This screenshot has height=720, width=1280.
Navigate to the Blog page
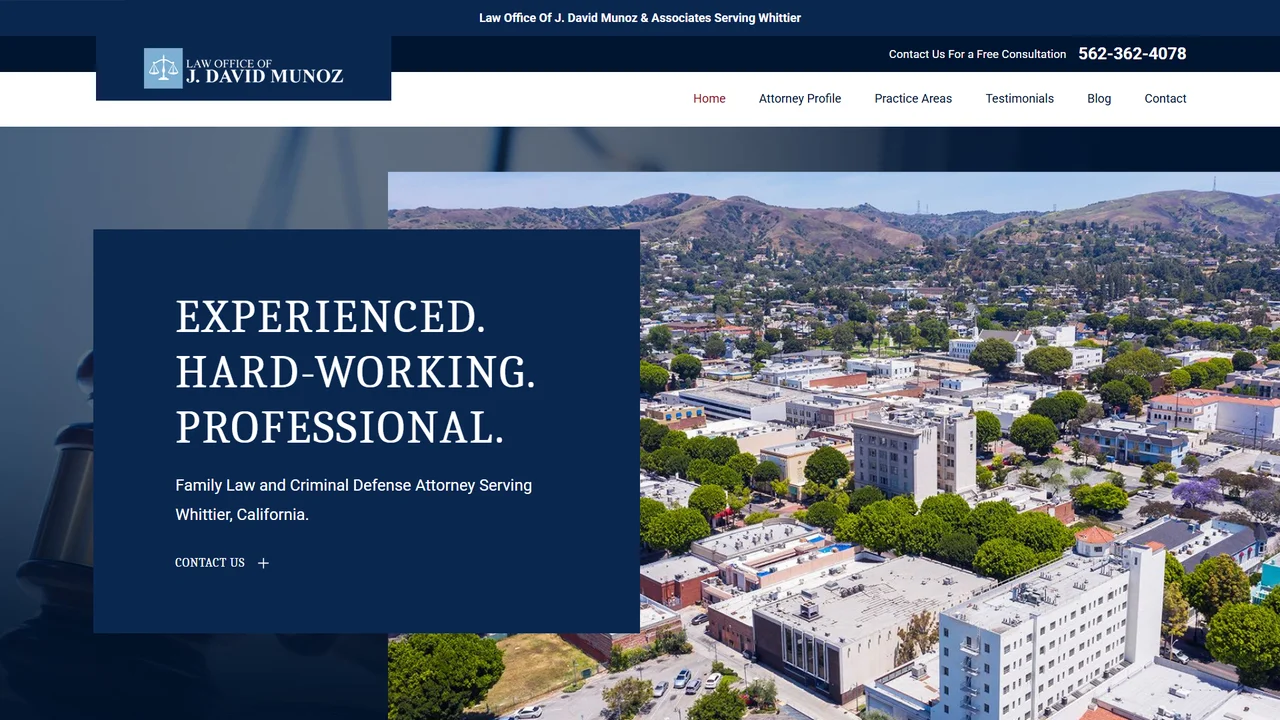tap(1099, 98)
